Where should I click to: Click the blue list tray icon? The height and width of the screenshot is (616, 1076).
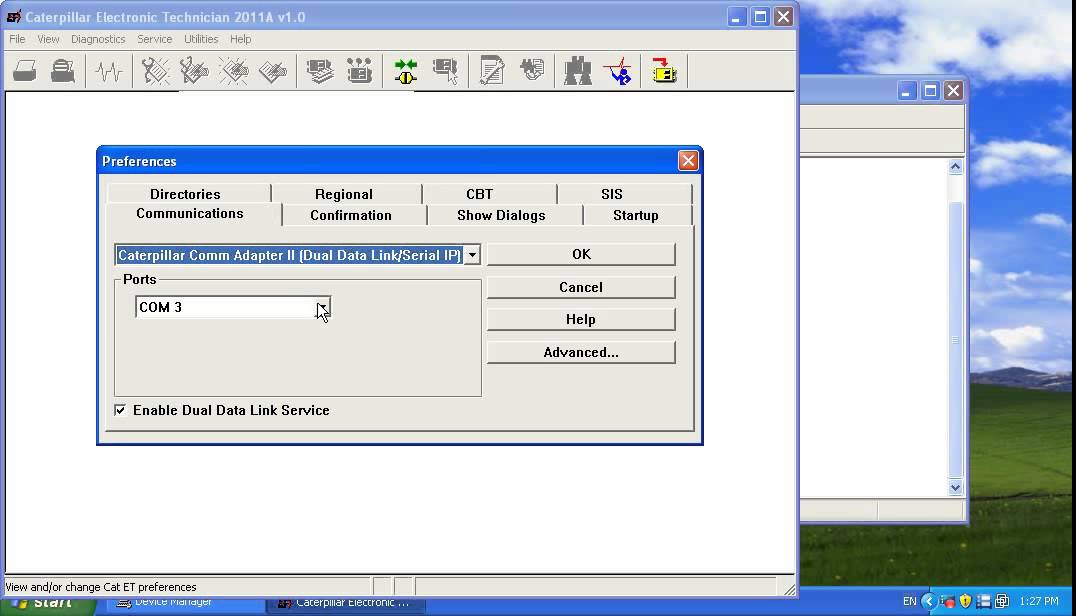983,602
